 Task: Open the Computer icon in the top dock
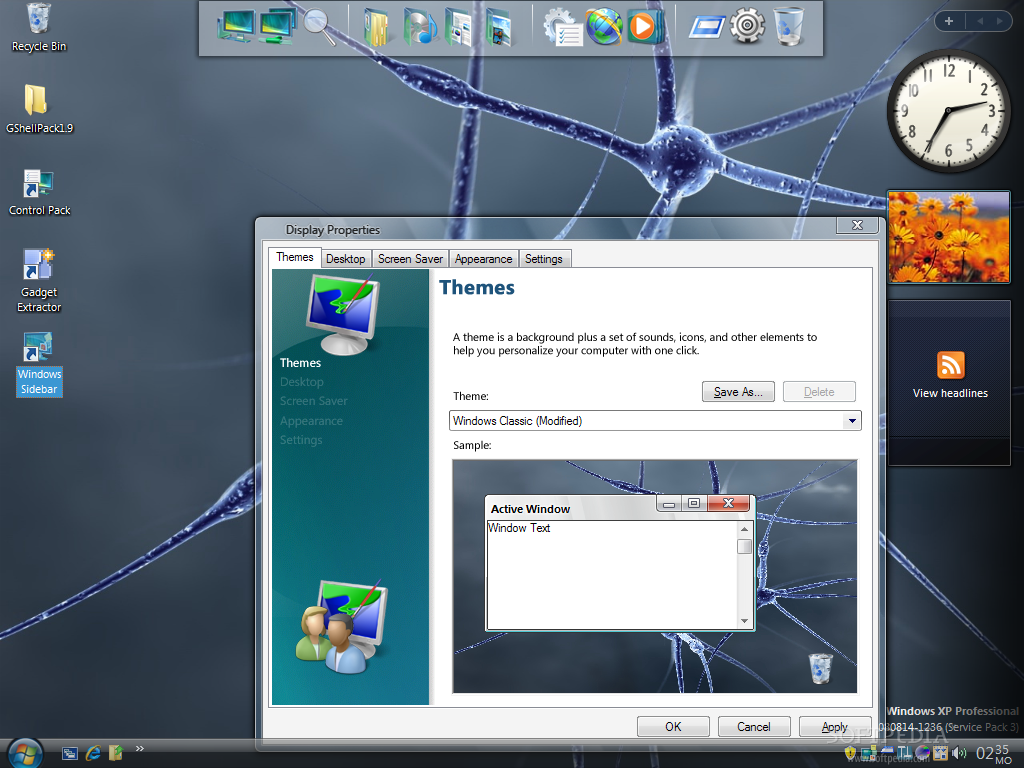coord(235,27)
